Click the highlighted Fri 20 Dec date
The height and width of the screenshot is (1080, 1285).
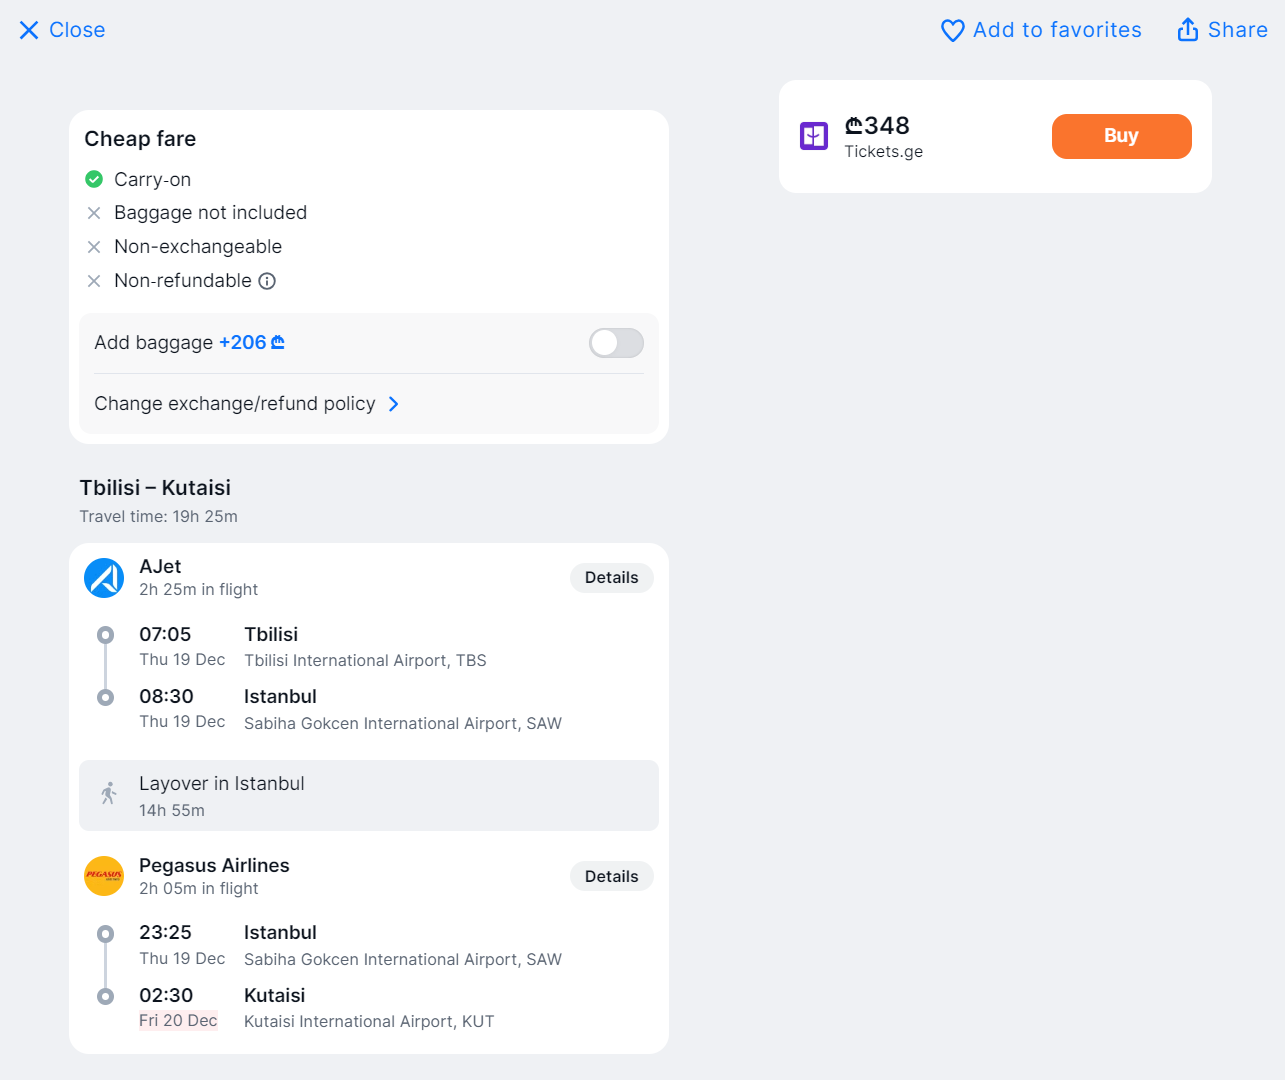point(178,1021)
